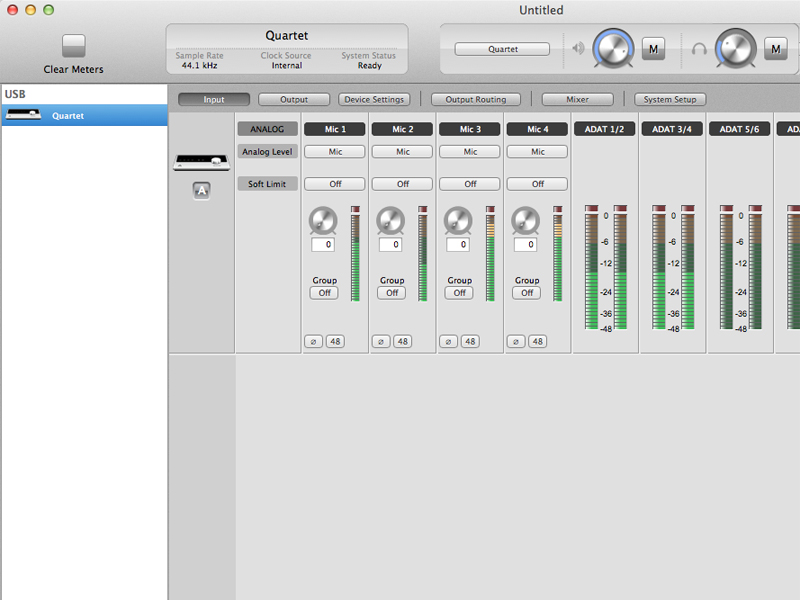This screenshot has height=600, width=800.
Task: Click the Sample Rate 44.1 kHz value
Action: point(199,65)
